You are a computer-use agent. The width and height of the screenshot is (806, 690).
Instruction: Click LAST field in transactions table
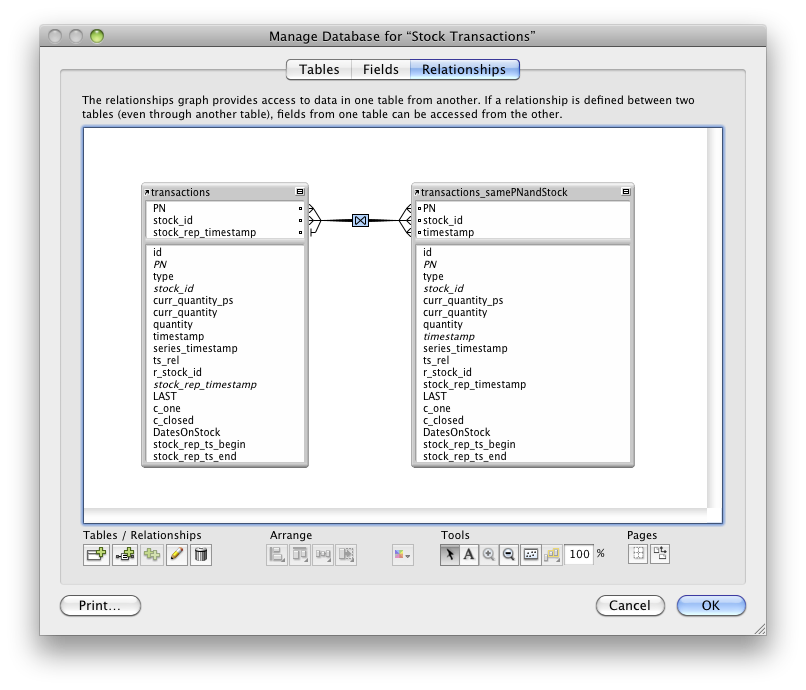[164, 396]
